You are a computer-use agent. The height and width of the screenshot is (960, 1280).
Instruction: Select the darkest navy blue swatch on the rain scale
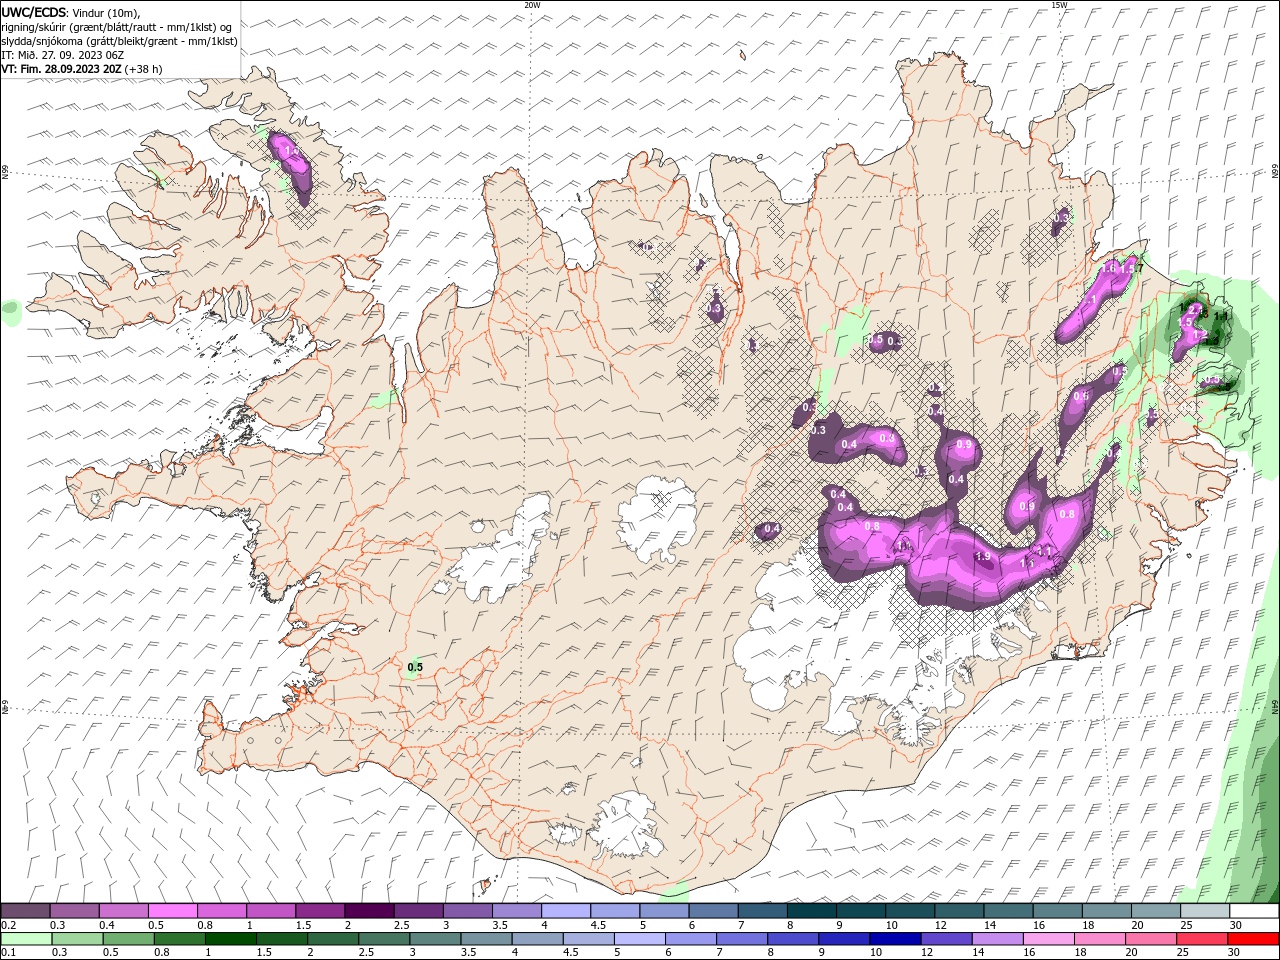click(893, 939)
